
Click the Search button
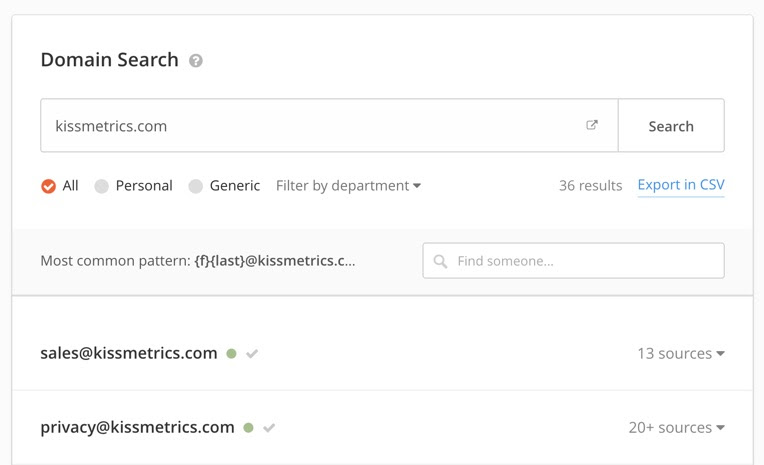pyautogui.click(x=671, y=126)
